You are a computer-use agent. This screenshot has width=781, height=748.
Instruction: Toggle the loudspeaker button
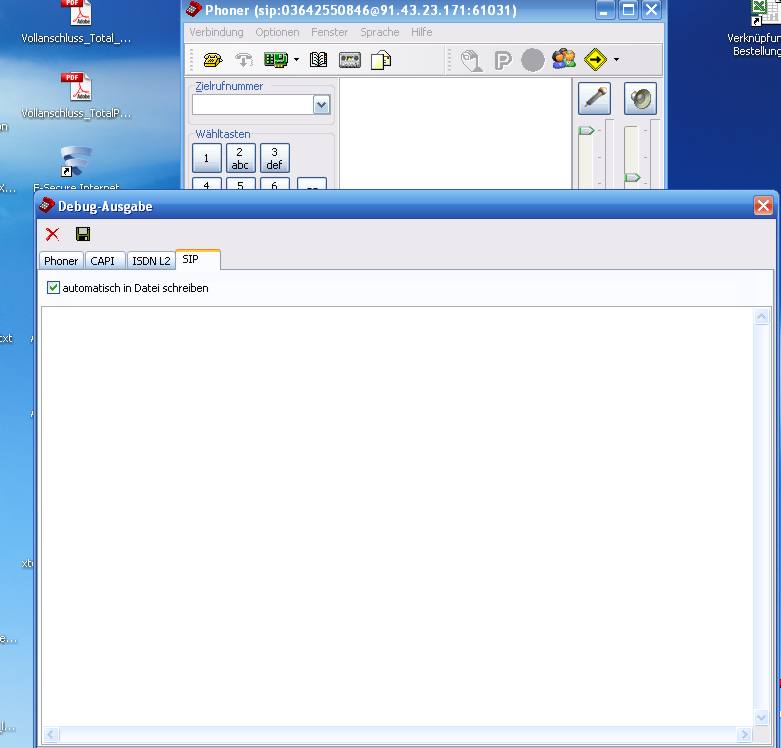point(640,98)
